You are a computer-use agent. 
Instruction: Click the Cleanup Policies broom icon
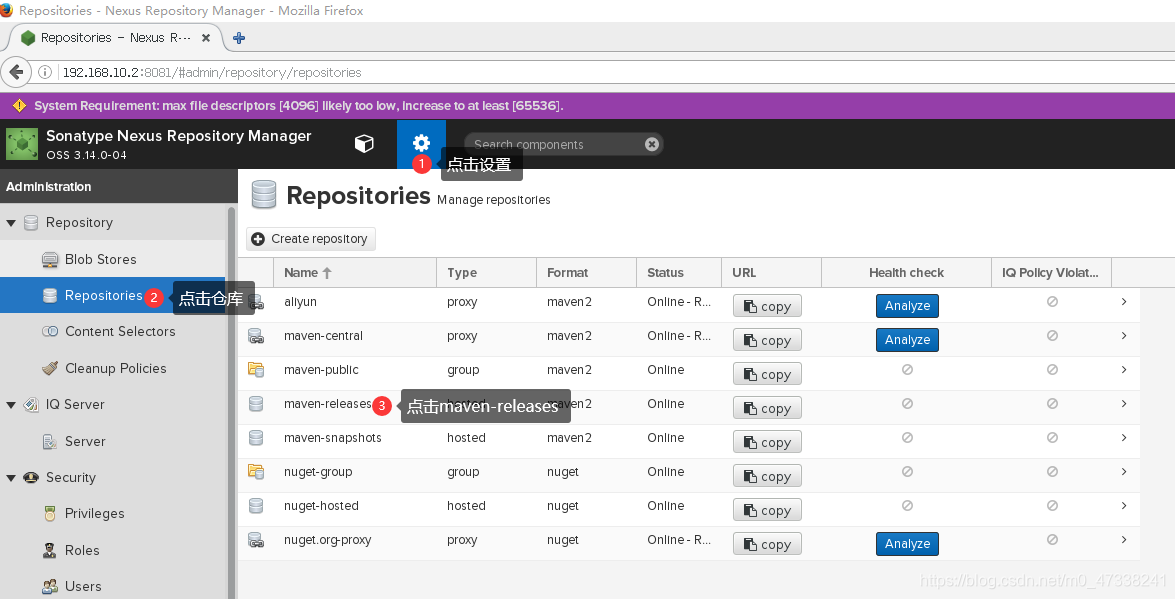pos(50,368)
